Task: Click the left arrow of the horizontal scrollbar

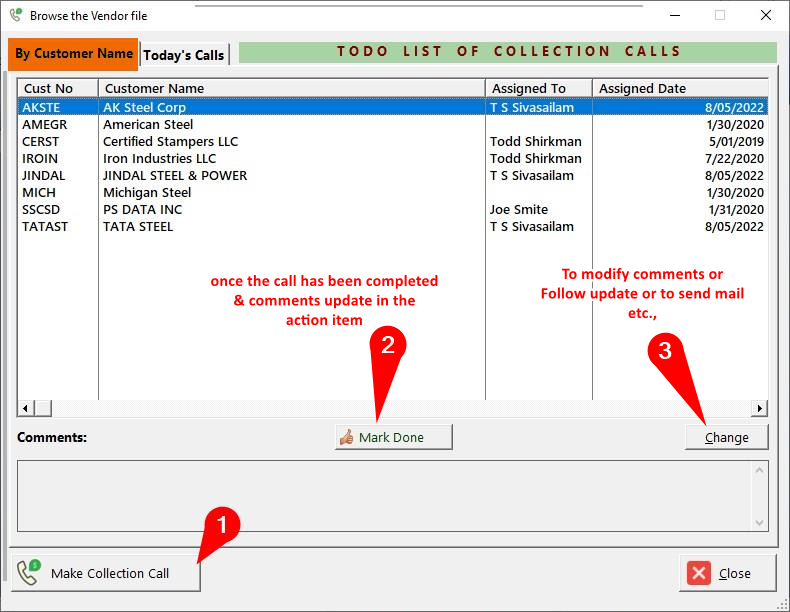Action: [26, 408]
